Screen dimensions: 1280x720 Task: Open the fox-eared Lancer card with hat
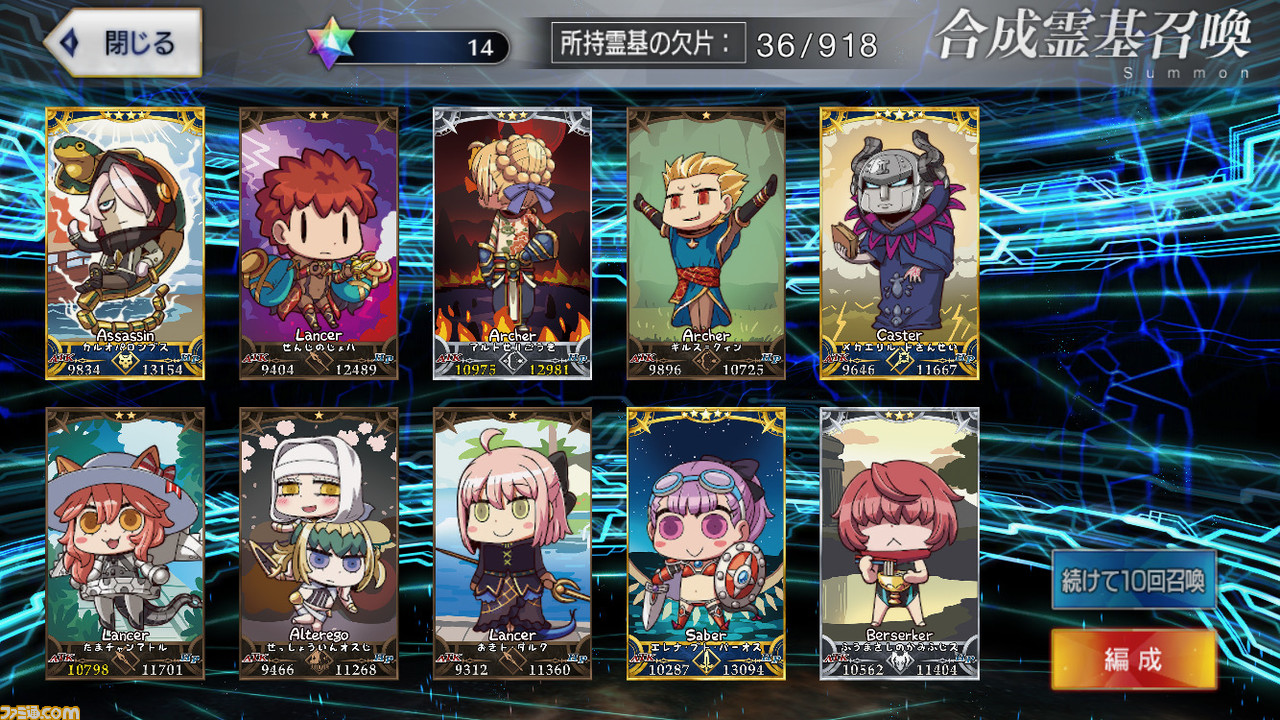click(125, 544)
